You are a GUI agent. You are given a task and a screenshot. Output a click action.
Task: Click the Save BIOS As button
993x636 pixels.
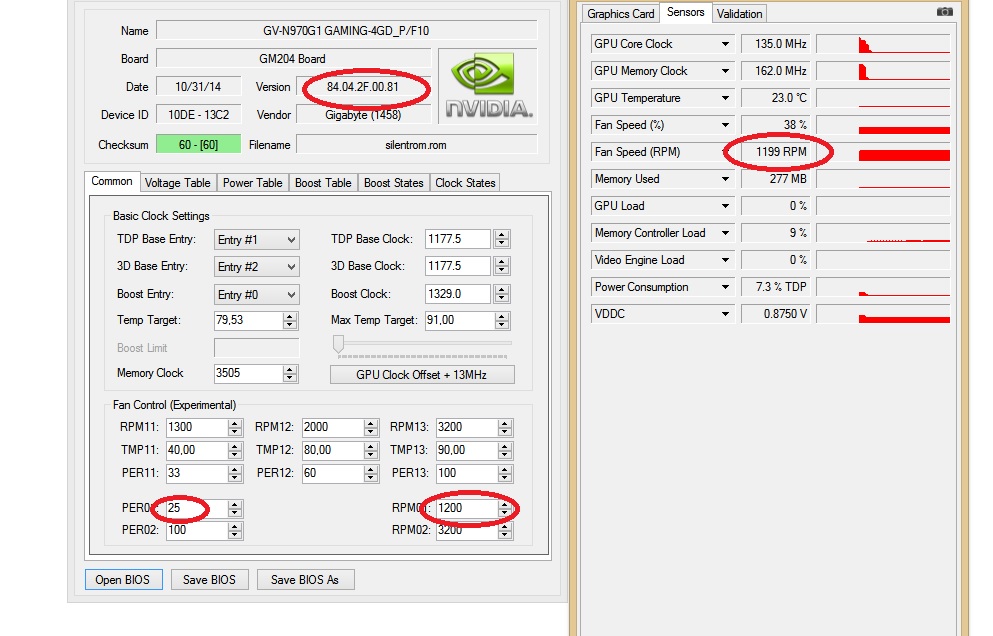pyautogui.click(x=305, y=580)
